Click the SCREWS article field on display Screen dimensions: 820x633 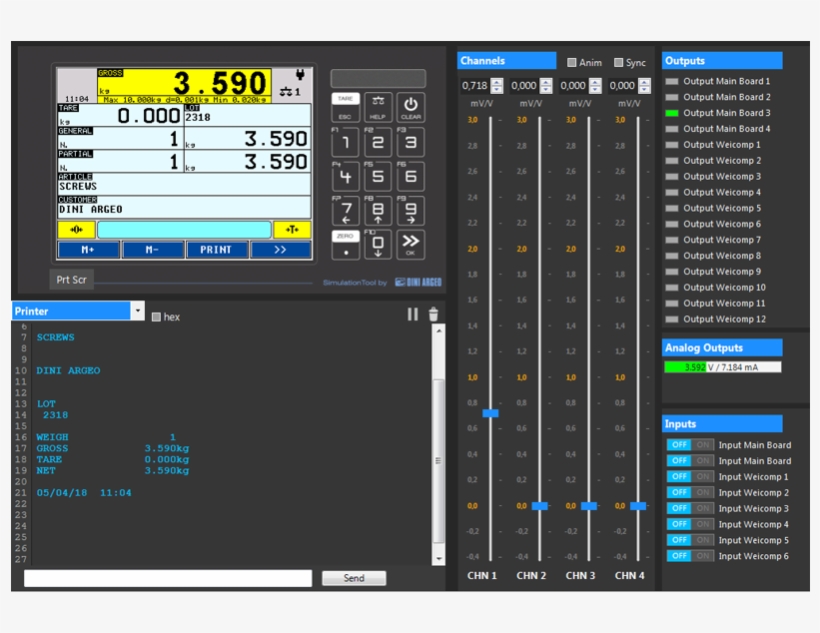tap(184, 184)
